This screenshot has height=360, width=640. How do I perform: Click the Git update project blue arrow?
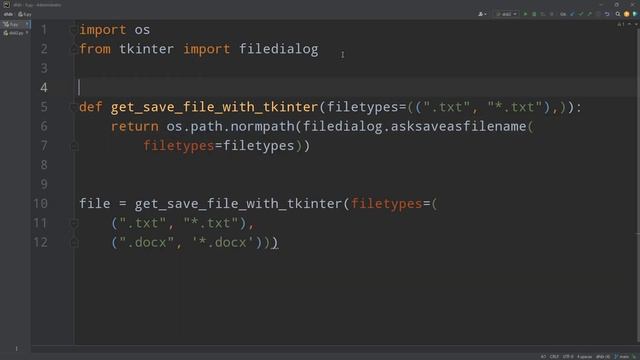pos(572,14)
